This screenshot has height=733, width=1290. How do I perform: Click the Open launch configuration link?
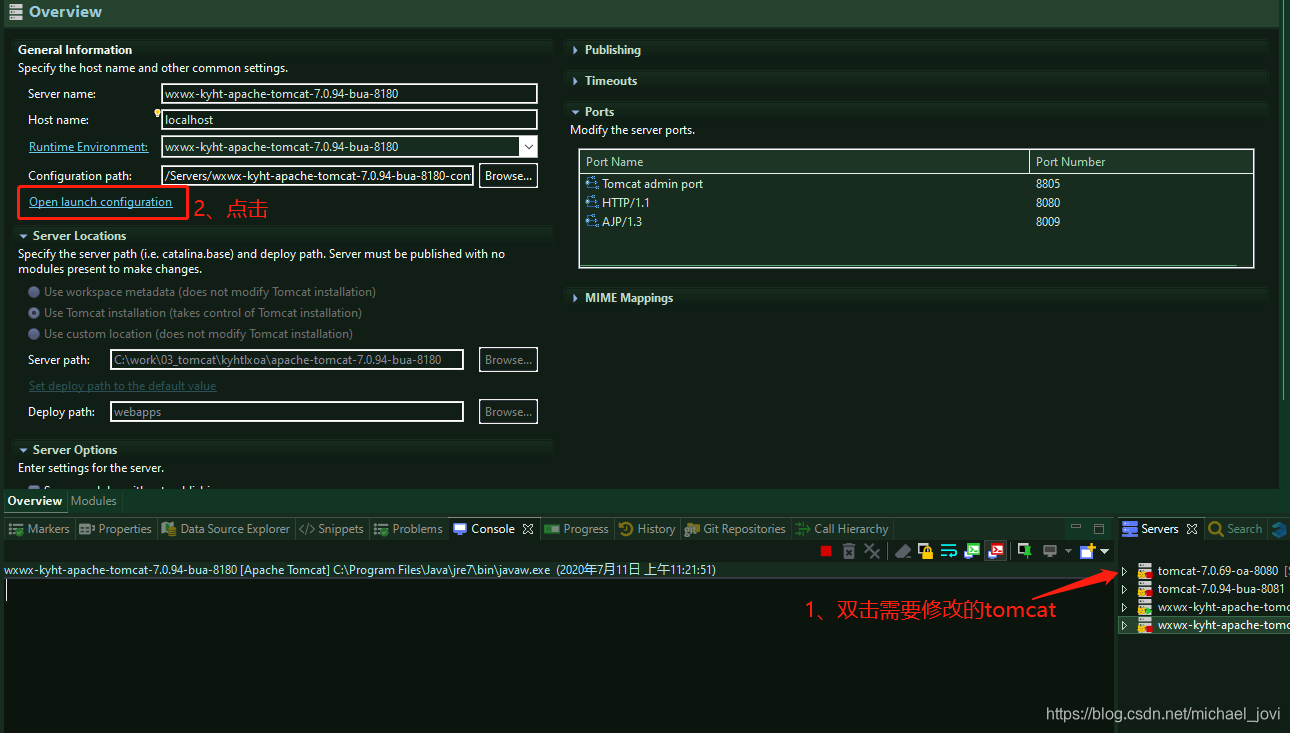pyautogui.click(x=100, y=202)
